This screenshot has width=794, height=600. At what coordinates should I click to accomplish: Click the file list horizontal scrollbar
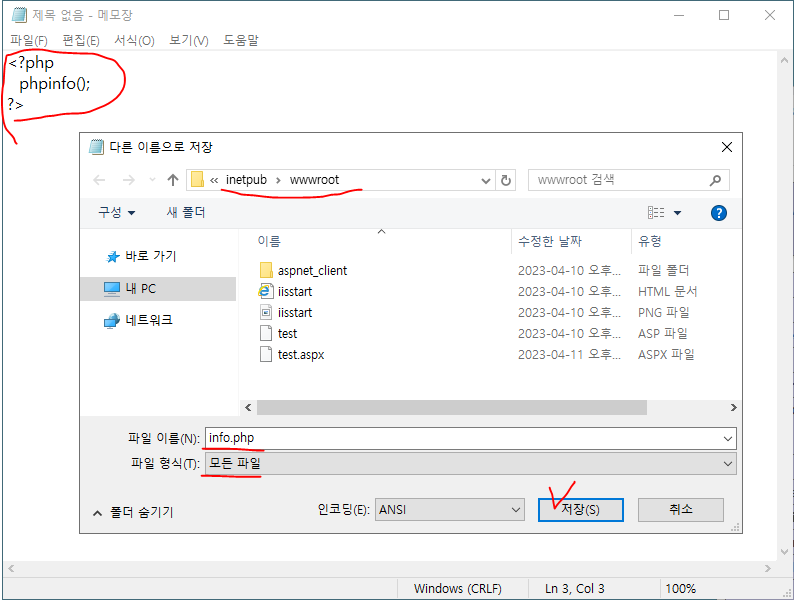point(451,408)
